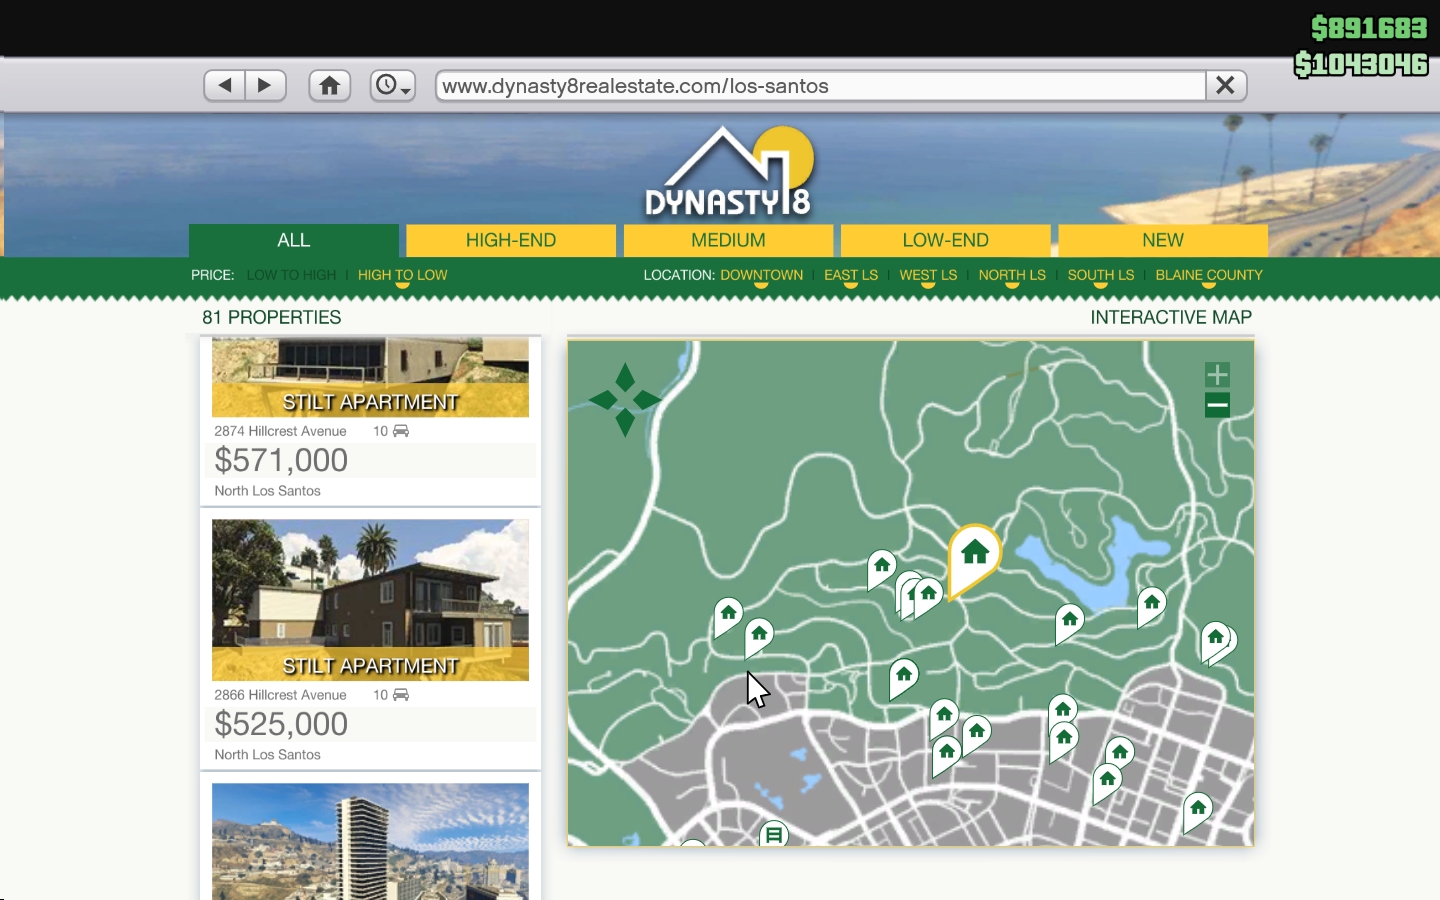Toggle the NORTH LS location filter
The height and width of the screenshot is (900, 1440).
1012,275
